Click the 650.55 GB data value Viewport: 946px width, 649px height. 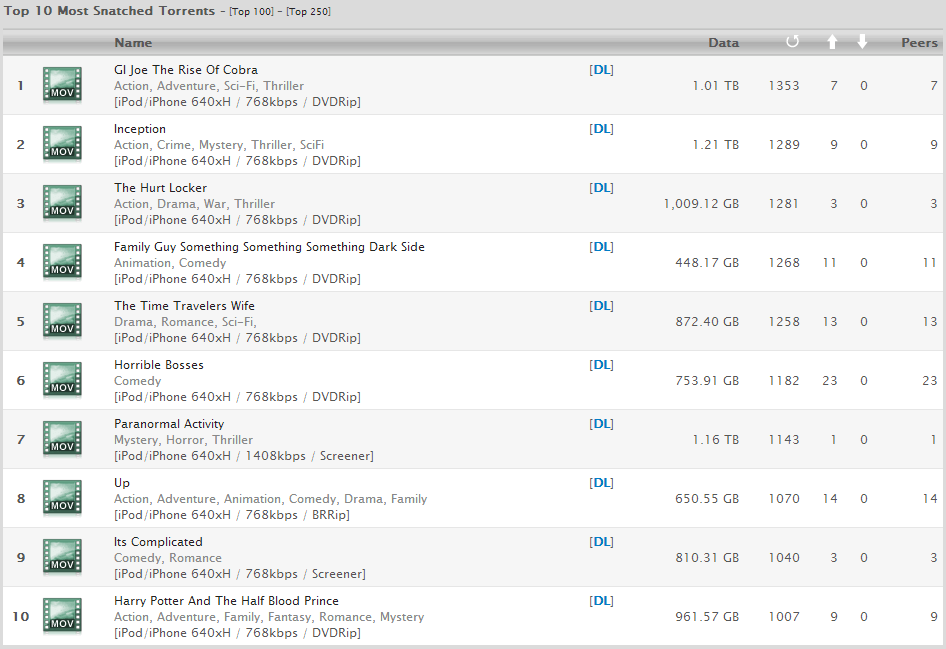pyautogui.click(x=707, y=499)
